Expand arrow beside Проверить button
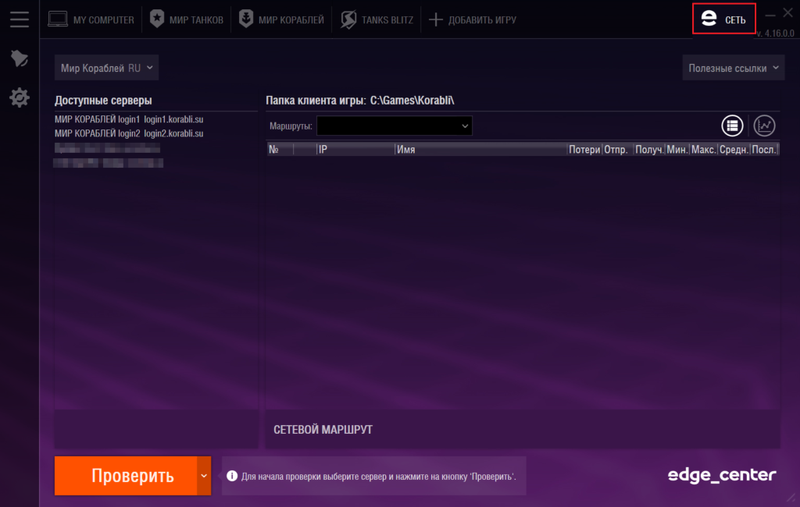 pos(204,475)
